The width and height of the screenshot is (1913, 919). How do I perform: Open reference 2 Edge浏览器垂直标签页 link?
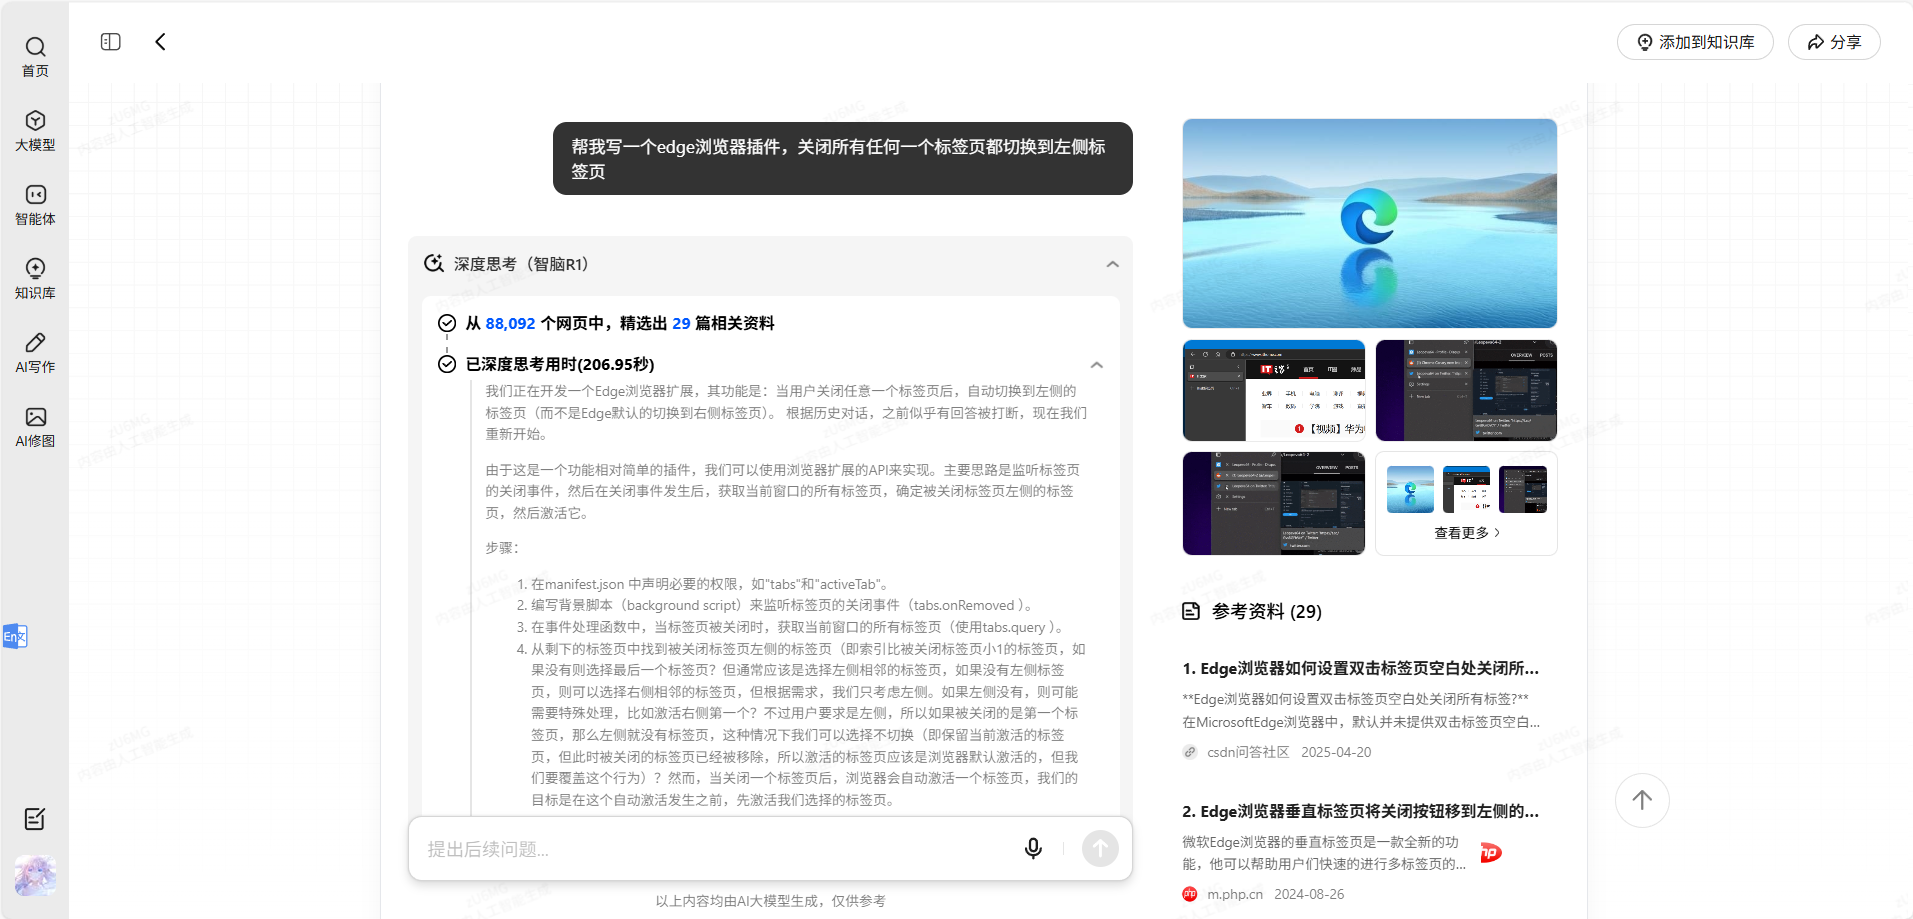(x=1361, y=811)
